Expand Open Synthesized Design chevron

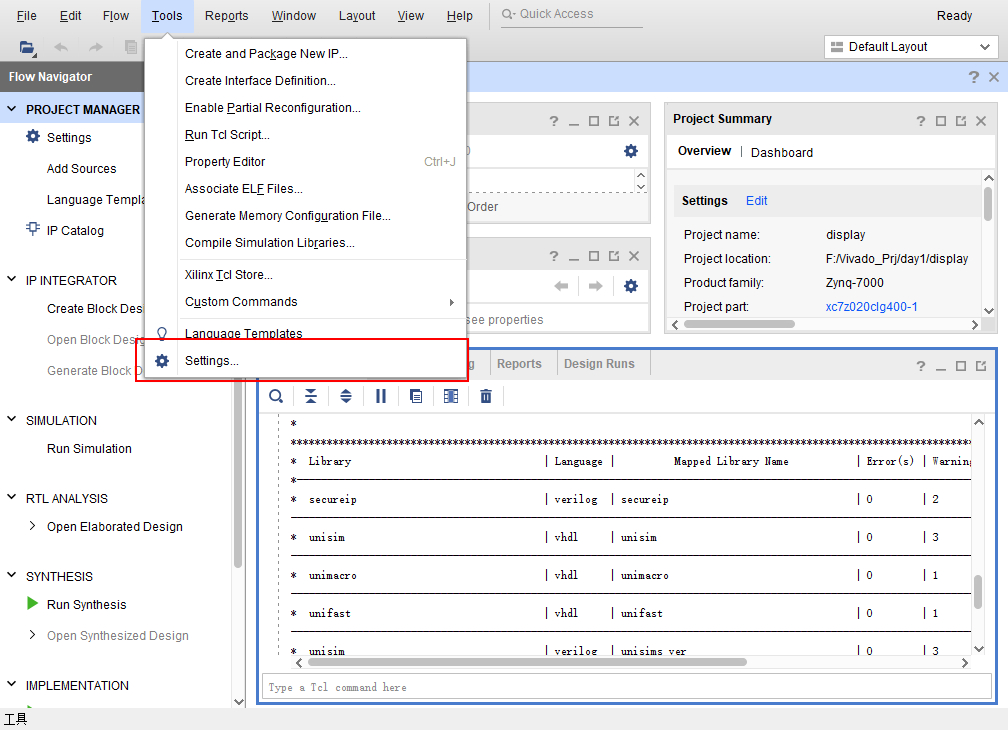point(32,634)
